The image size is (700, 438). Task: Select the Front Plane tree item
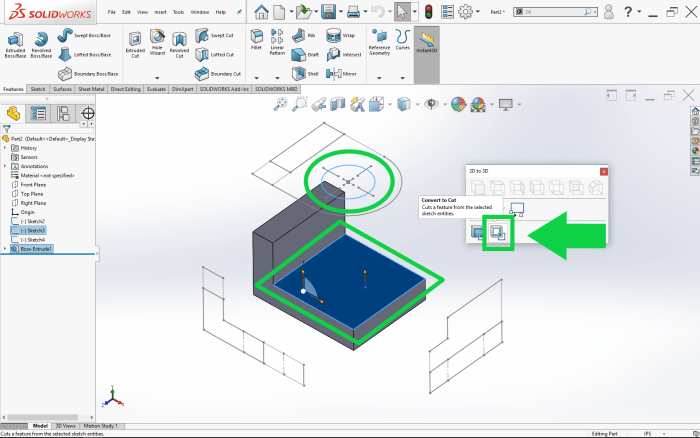[x=29, y=184]
